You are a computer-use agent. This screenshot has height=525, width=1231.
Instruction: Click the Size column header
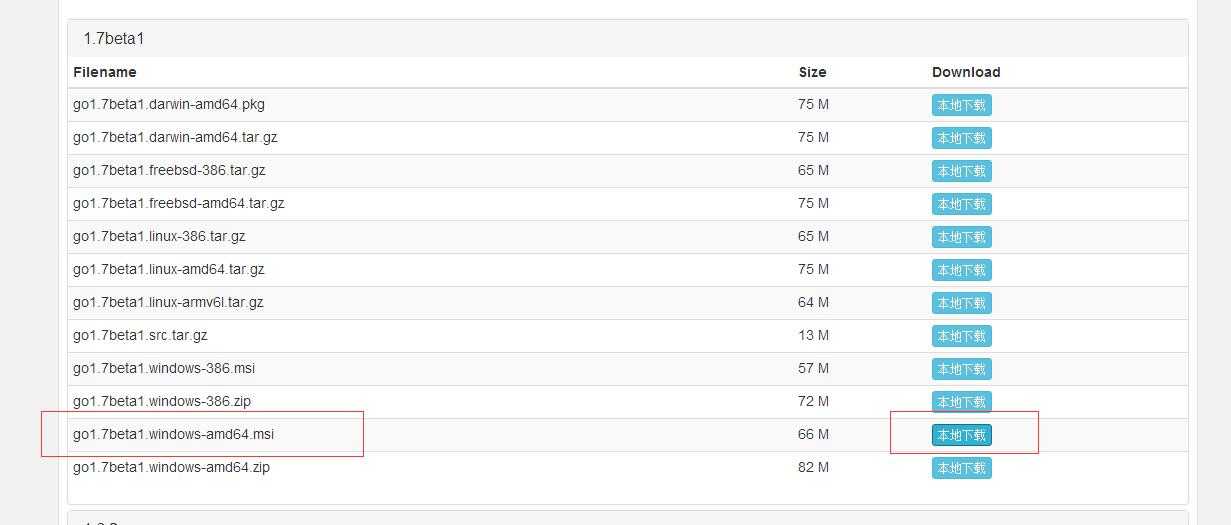point(812,72)
